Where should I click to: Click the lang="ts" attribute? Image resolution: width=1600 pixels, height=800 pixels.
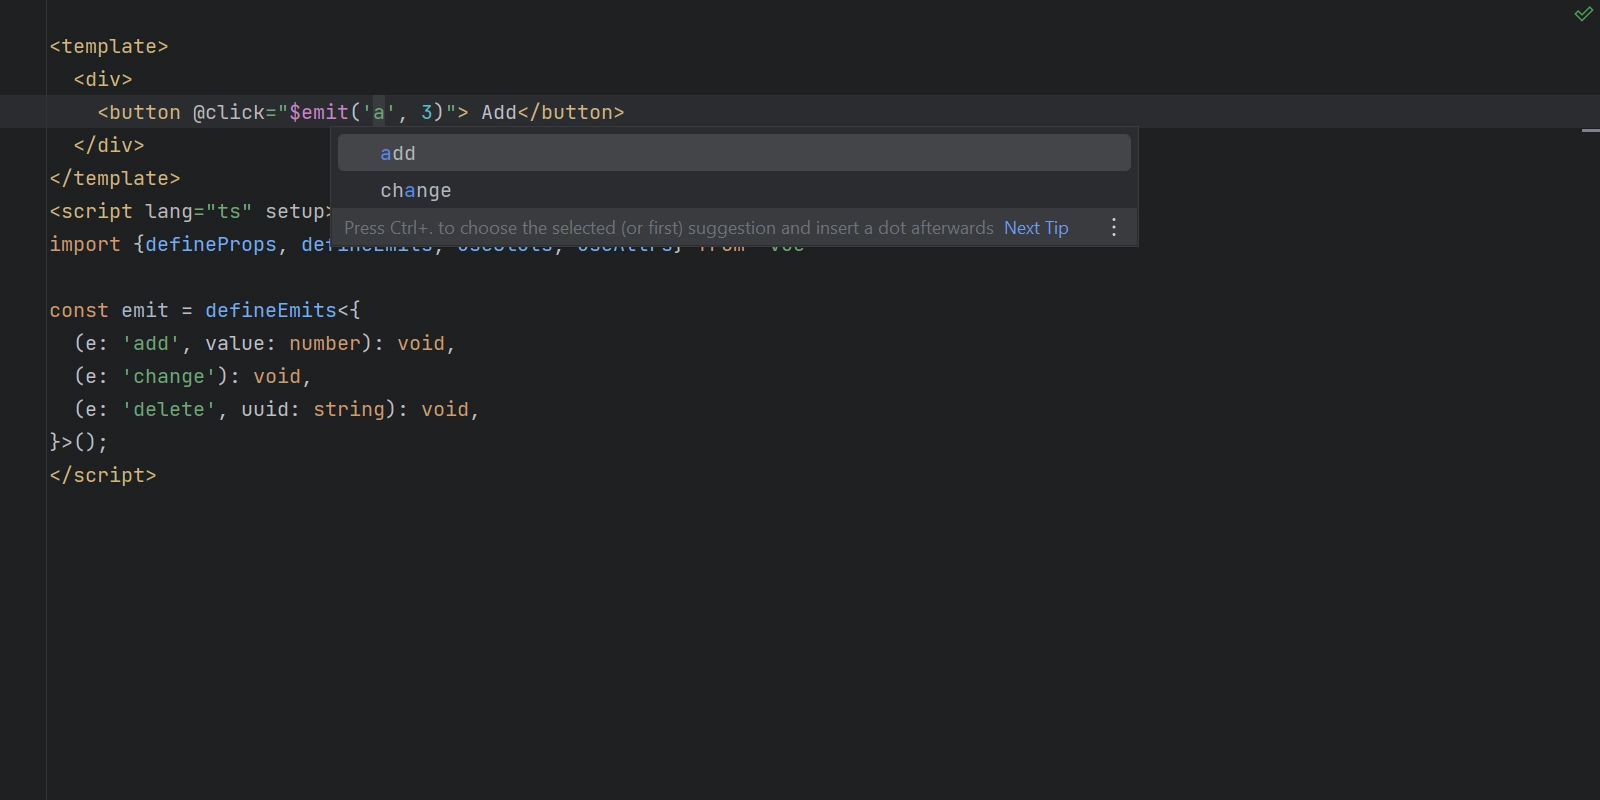[199, 211]
